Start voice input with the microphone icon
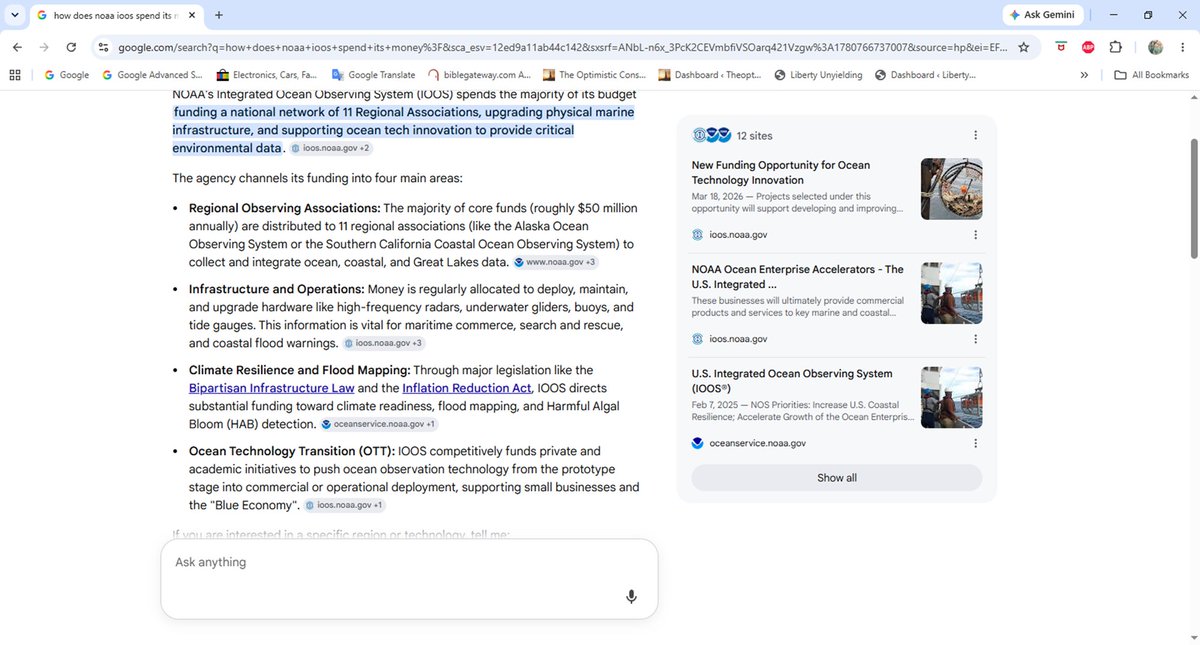 (x=631, y=597)
